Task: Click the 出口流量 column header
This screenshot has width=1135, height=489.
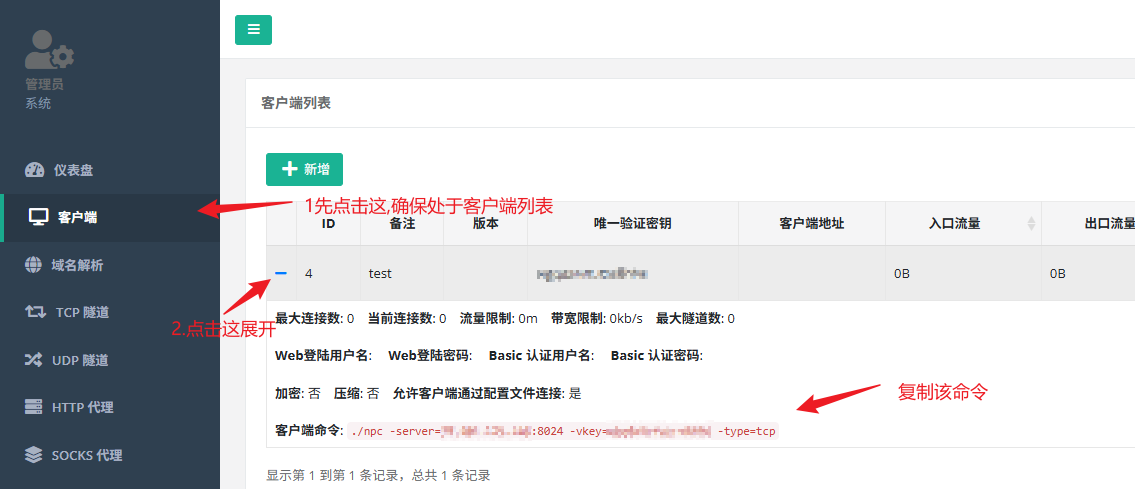Action: point(1089,224)
